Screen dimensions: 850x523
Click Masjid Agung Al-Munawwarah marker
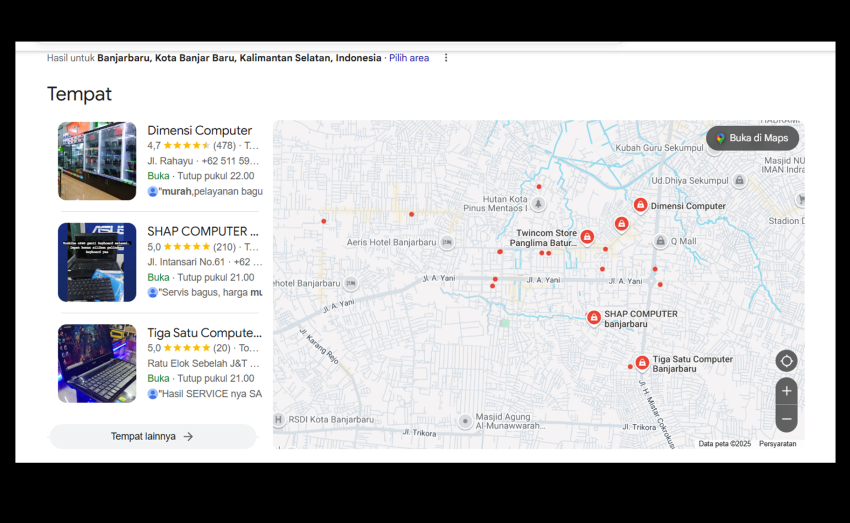click(x=465, y=422)
